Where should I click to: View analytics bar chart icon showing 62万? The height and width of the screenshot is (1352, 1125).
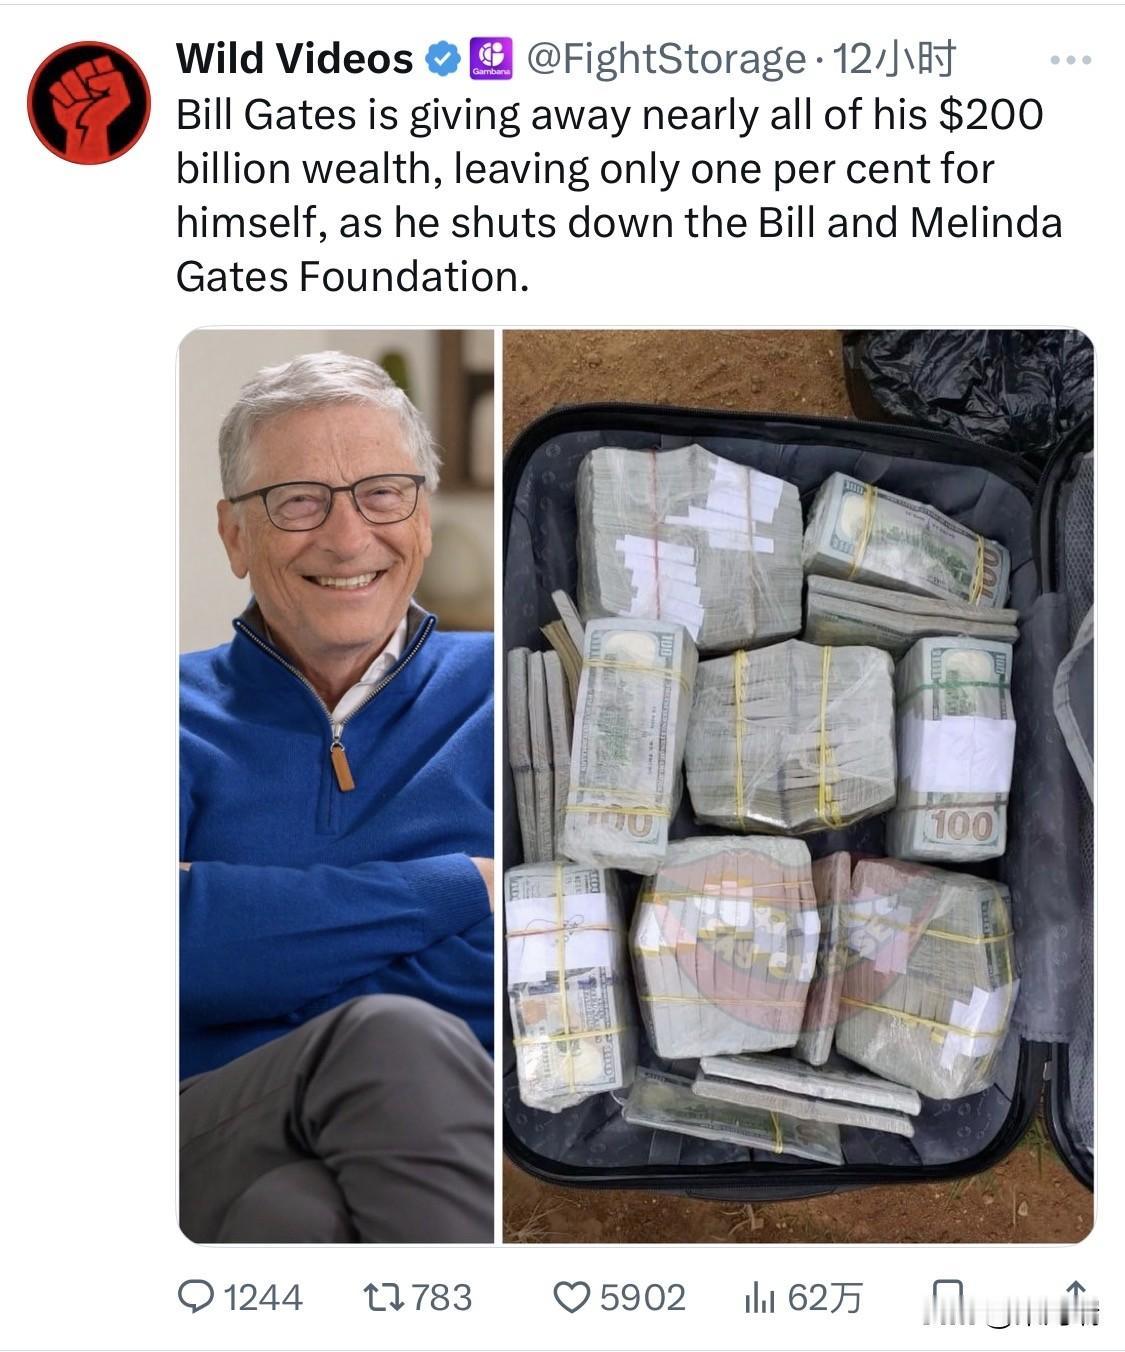coord(759,1298)
